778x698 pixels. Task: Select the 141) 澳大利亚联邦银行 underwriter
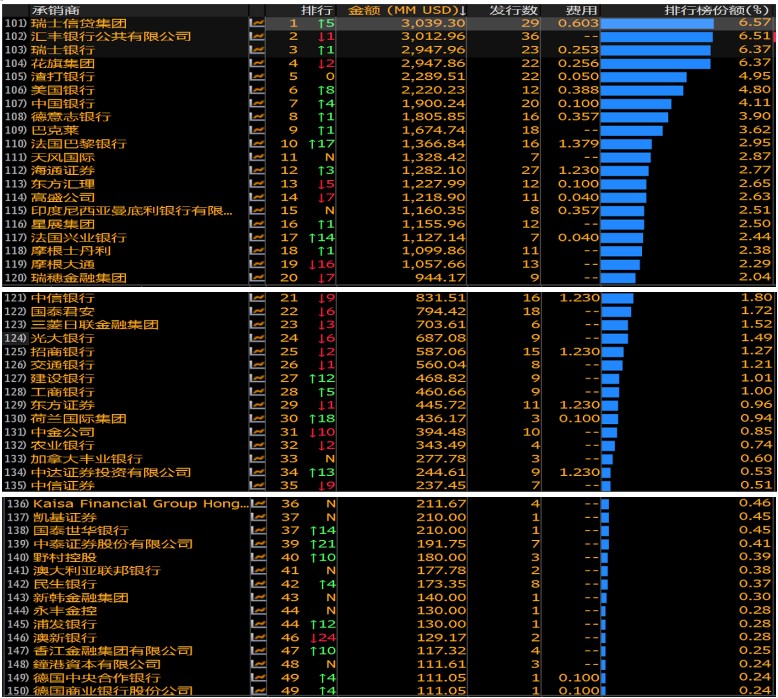(97, 571)
